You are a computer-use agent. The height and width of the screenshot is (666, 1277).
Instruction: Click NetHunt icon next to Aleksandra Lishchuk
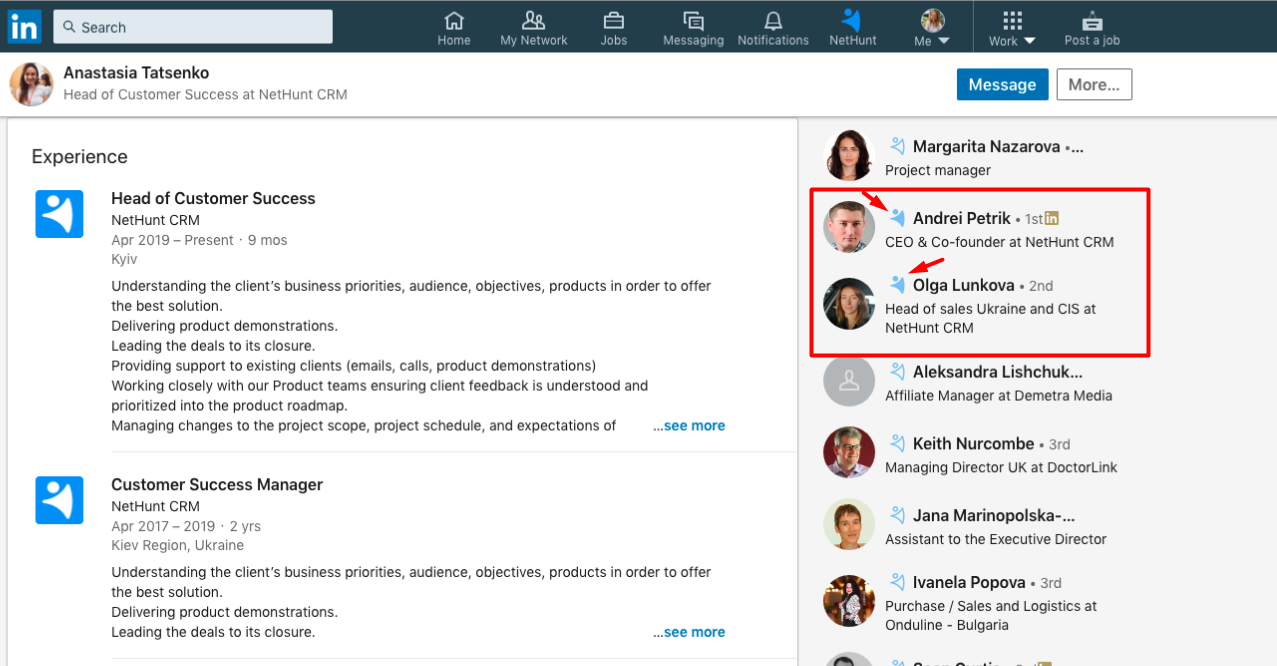(x=897, y=372)
